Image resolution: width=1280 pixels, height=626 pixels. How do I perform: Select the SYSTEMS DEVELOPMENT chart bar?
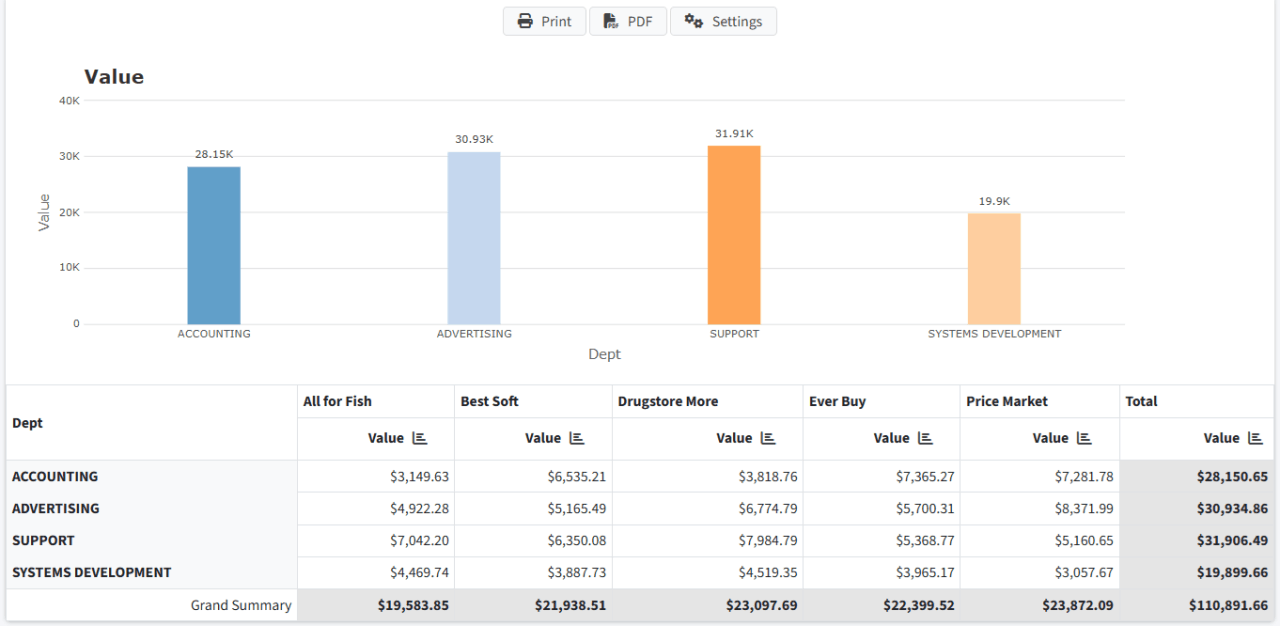(x=994, y=268)
